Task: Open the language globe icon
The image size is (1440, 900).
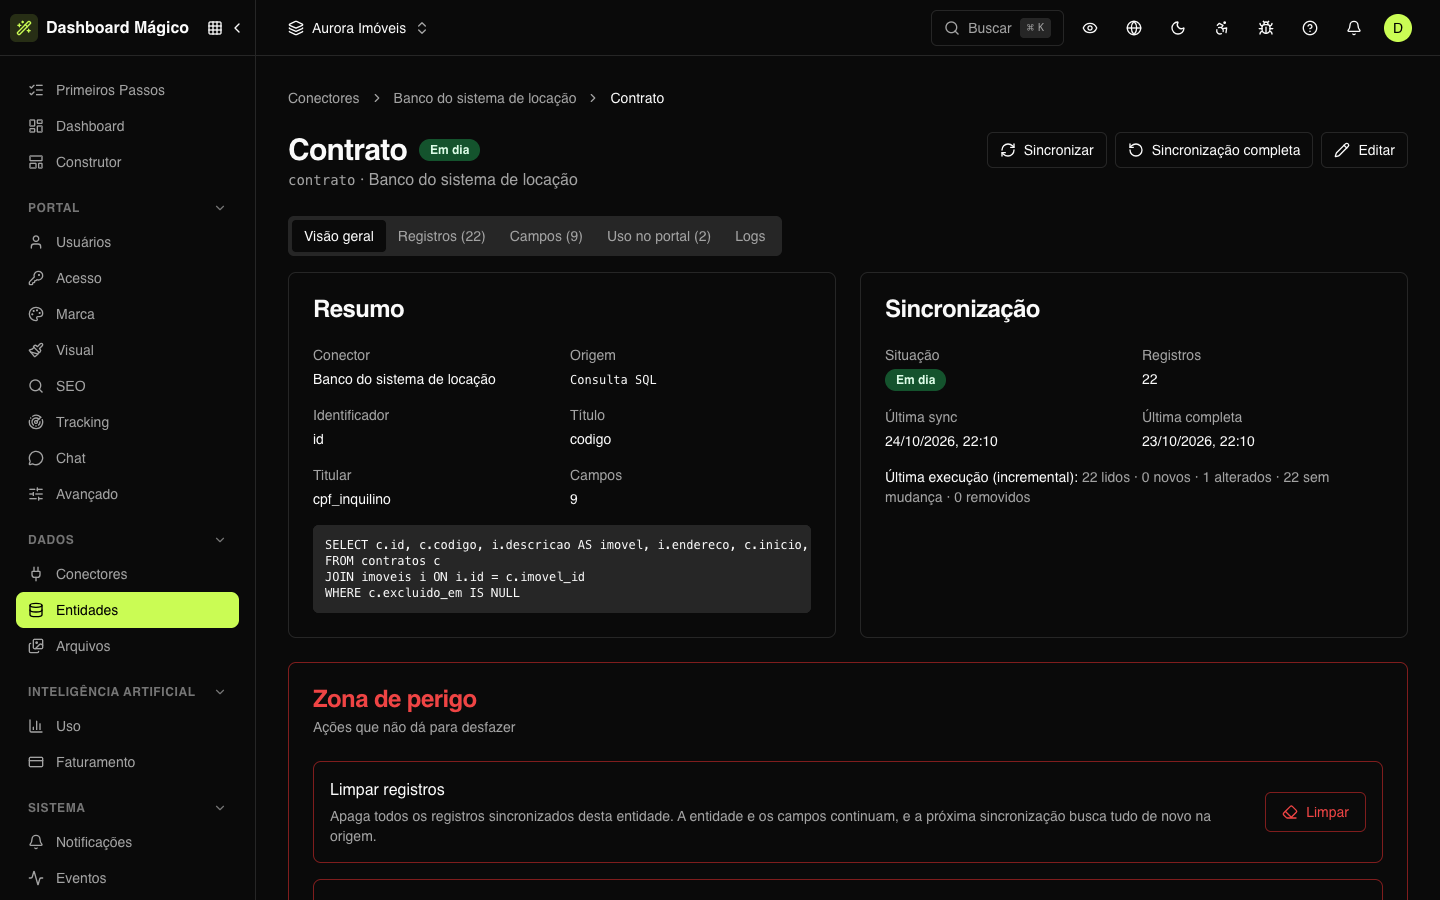Action: click(x=1134, y=28)
